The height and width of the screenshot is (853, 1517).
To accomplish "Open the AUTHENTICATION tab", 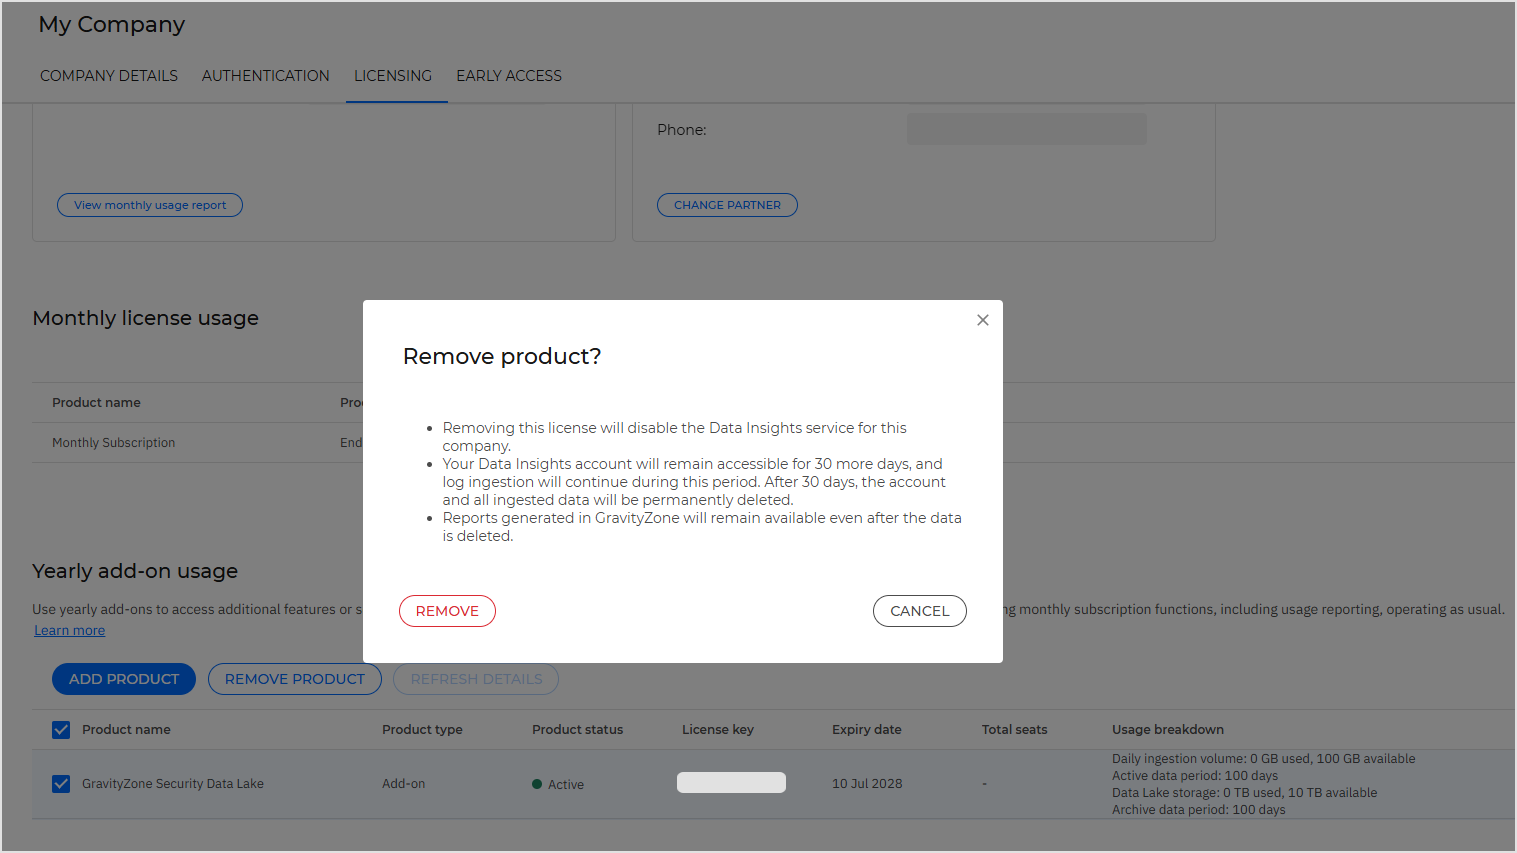I will pos(265,75).
